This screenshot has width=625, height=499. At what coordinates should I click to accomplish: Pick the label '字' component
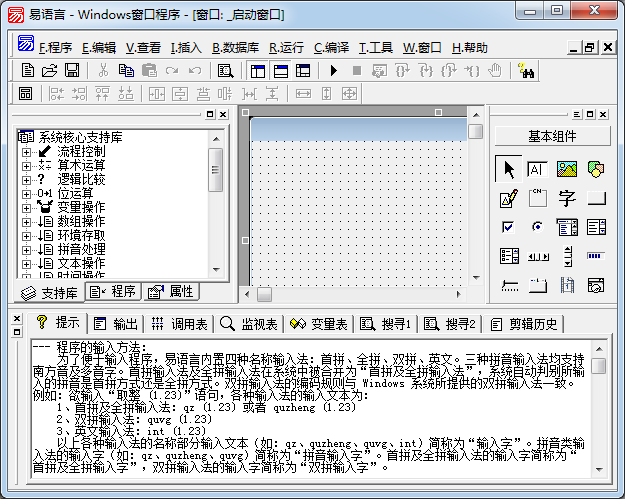coord(567,199)
